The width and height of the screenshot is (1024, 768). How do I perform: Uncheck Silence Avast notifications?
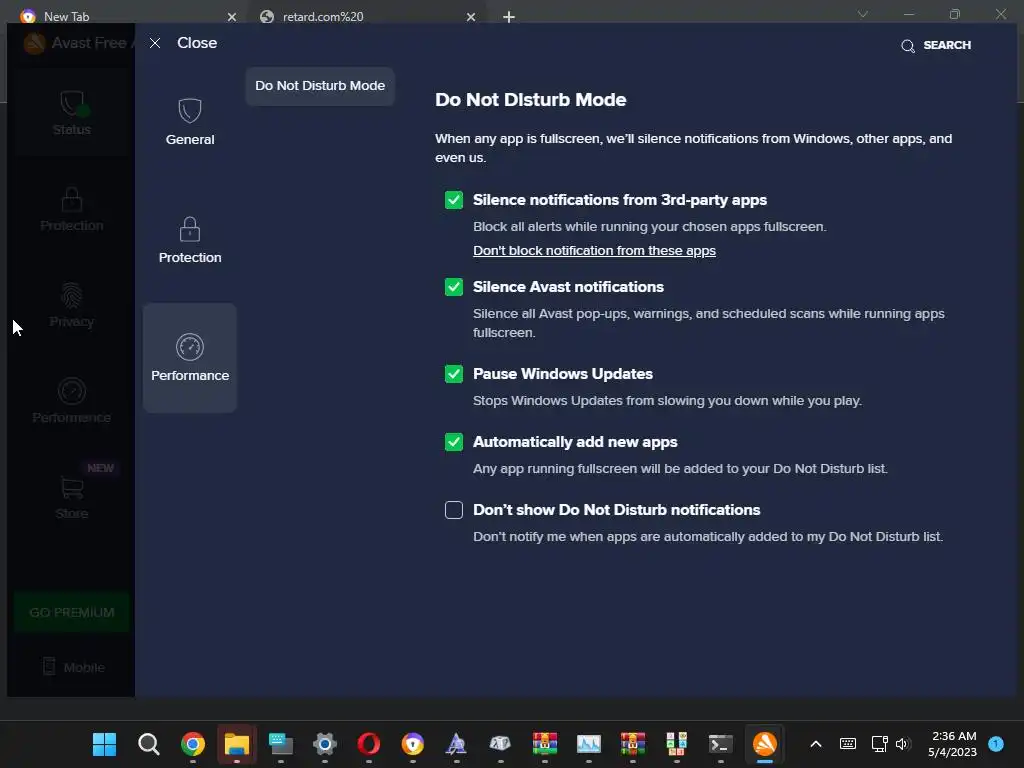click(x=454, y=287)
